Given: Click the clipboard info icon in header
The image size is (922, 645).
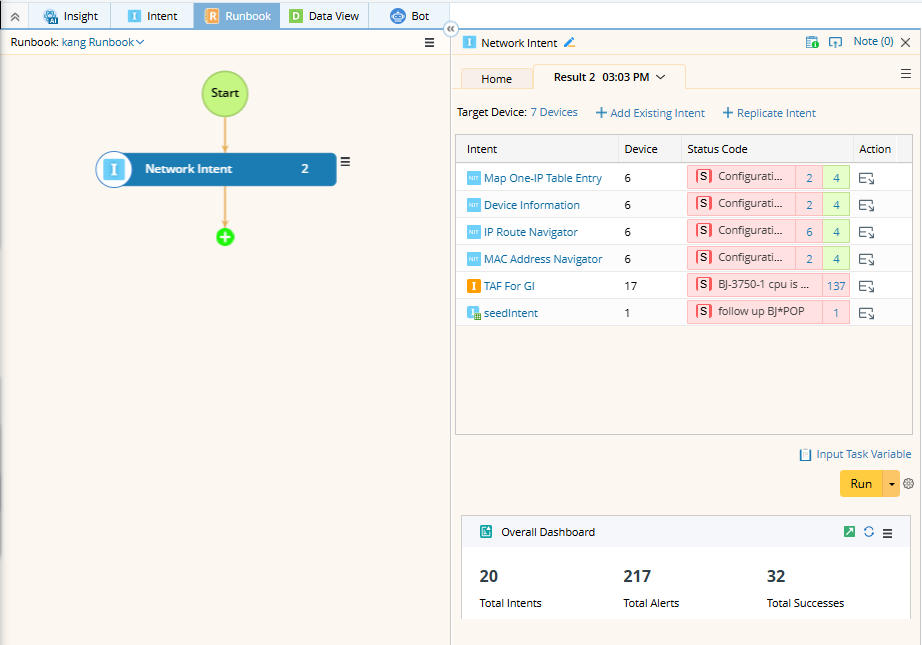Looking at the screenshot, I should click(812, 42).
